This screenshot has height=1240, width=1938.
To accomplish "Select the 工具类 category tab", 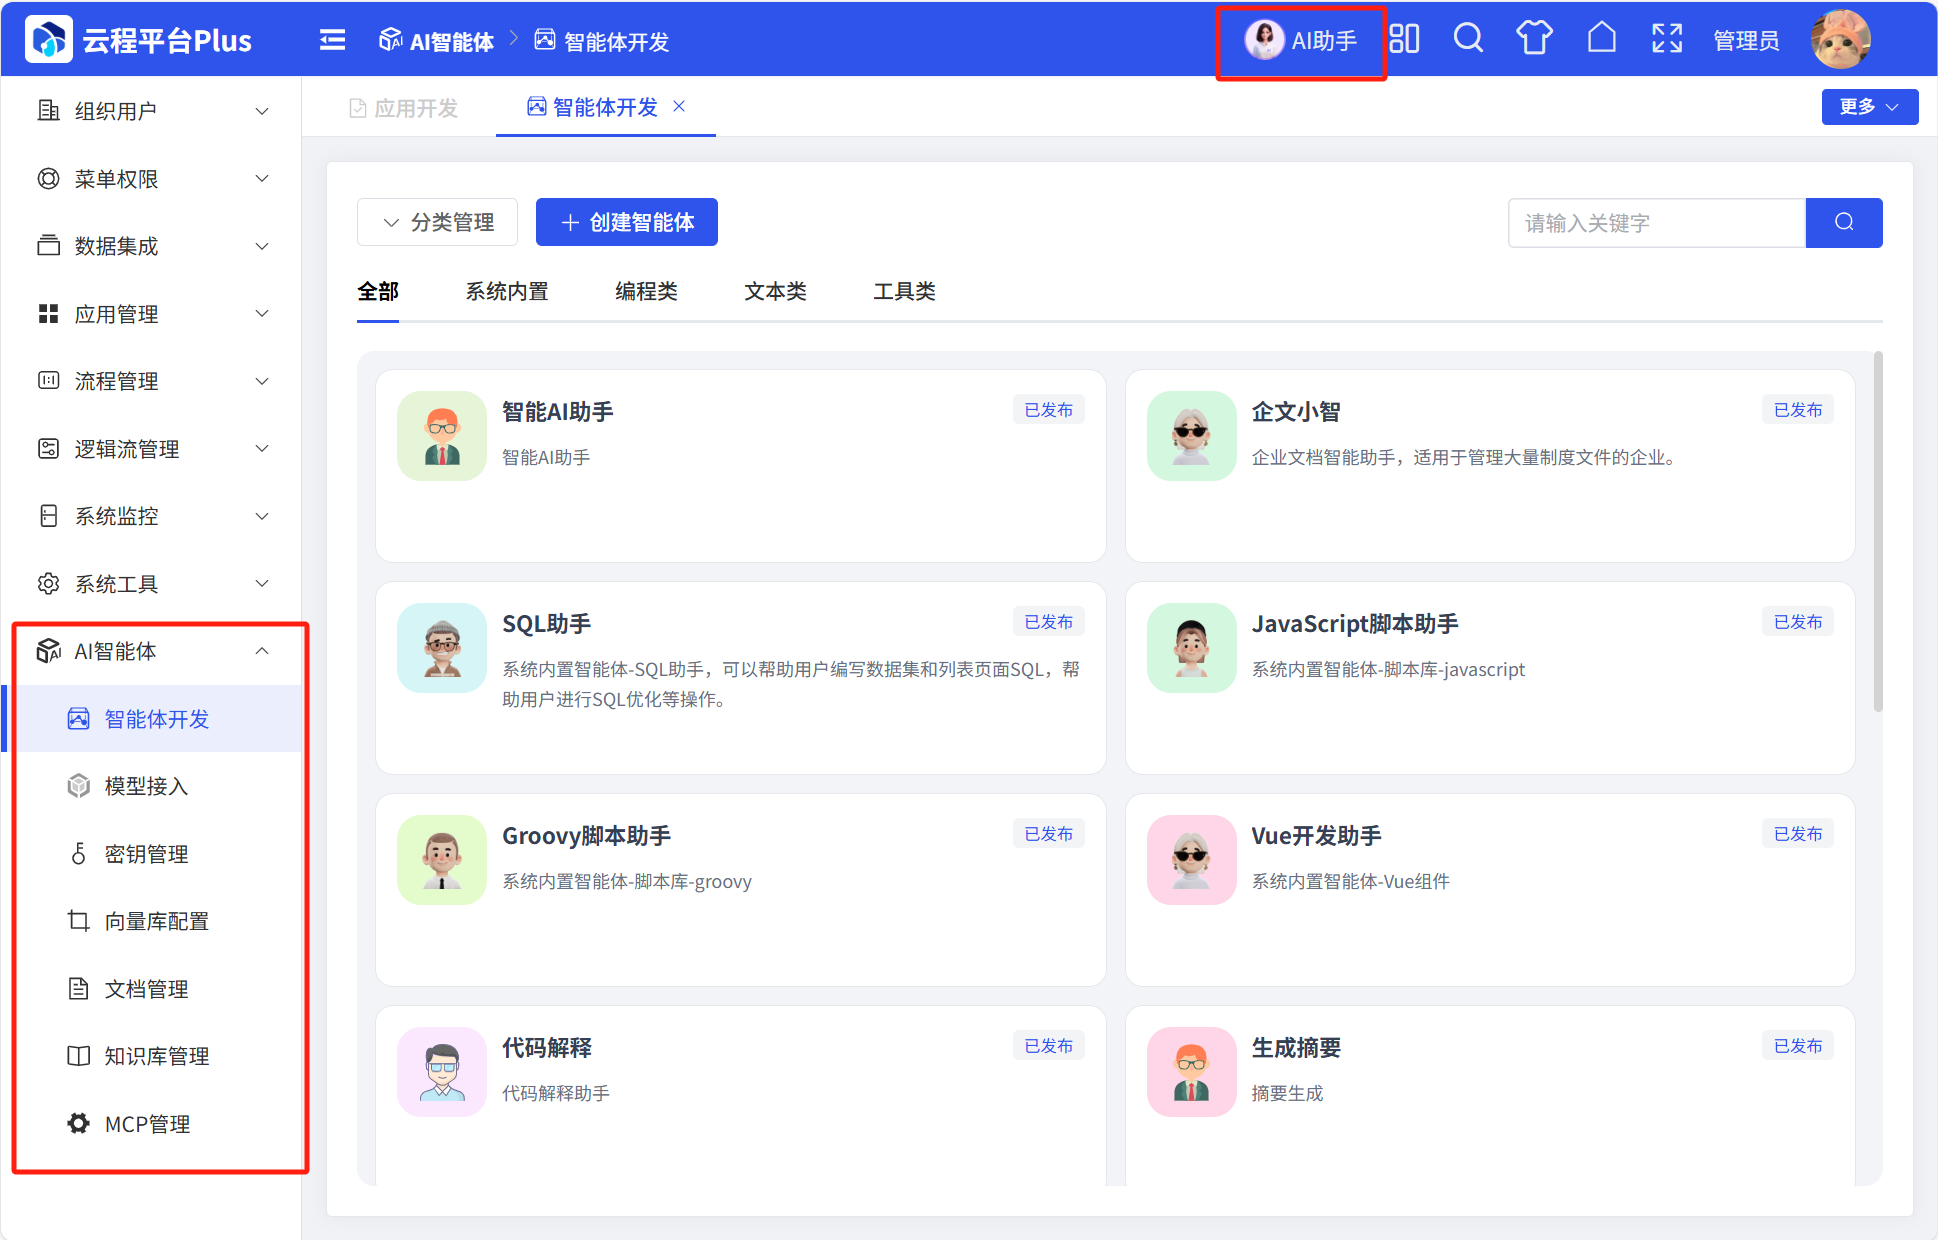I will (904, 291).
